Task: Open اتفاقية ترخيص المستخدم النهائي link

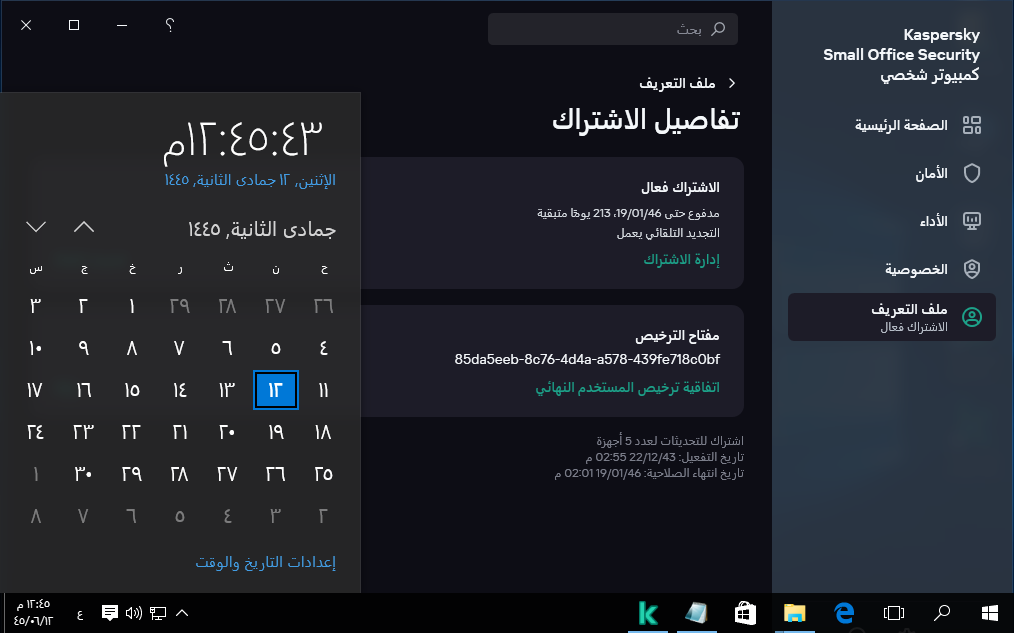Action: click(627, 387)
